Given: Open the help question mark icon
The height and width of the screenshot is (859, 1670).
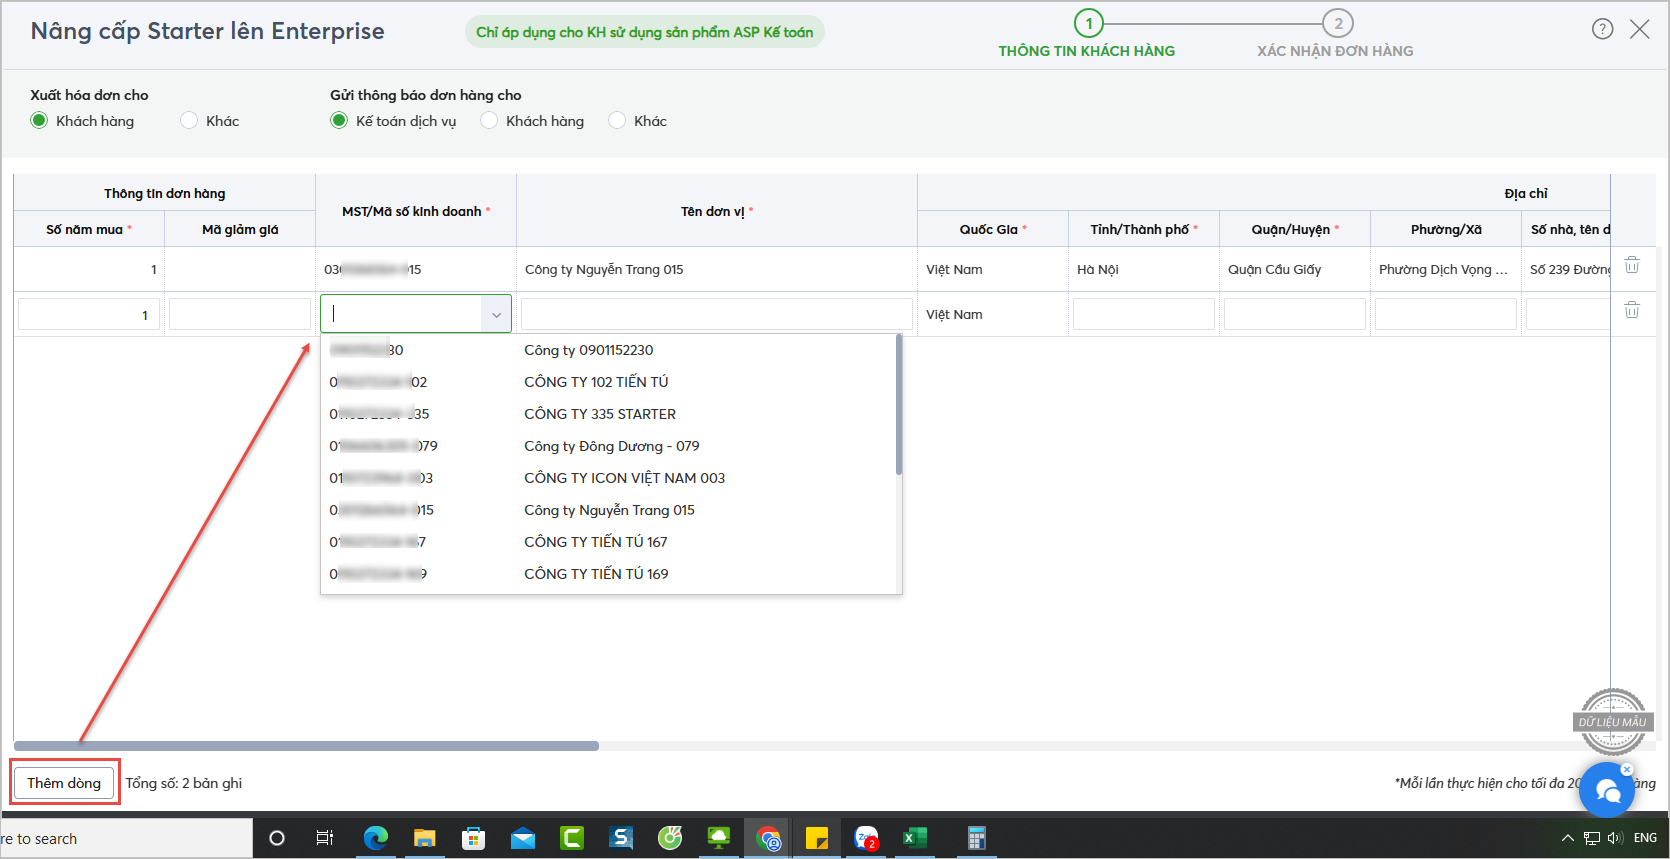Looking at the screenshot, I should point(1602,29).
